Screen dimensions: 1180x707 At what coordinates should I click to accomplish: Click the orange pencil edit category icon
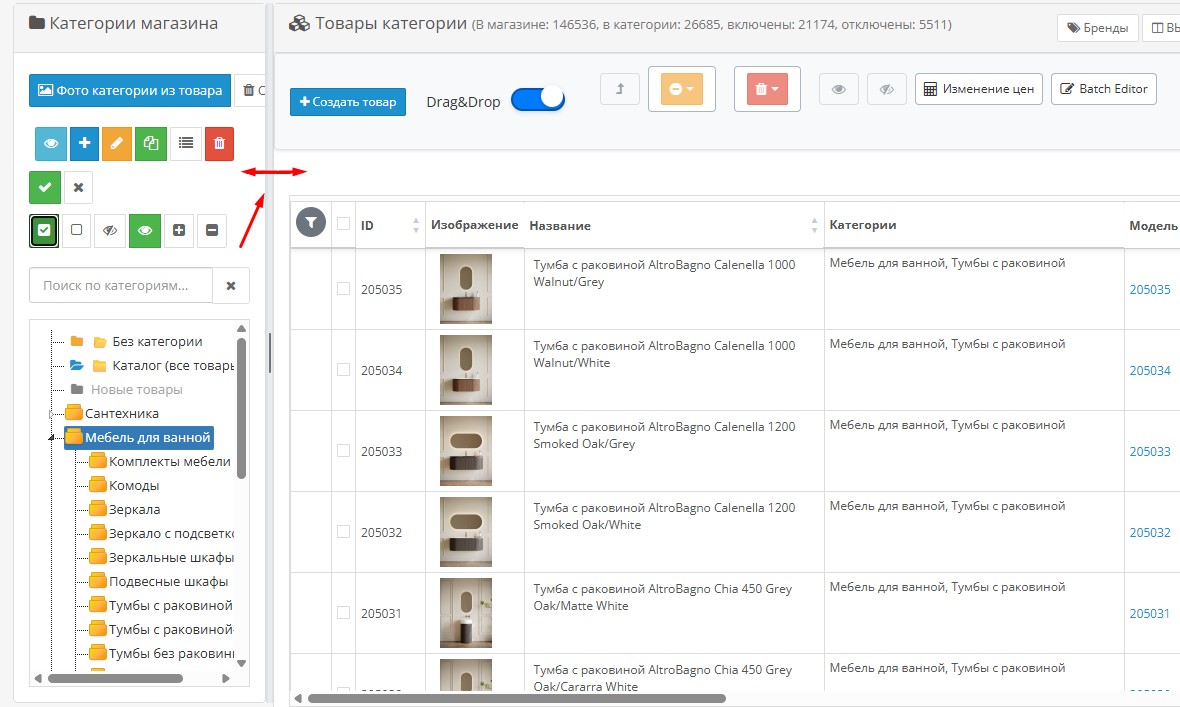117,144
